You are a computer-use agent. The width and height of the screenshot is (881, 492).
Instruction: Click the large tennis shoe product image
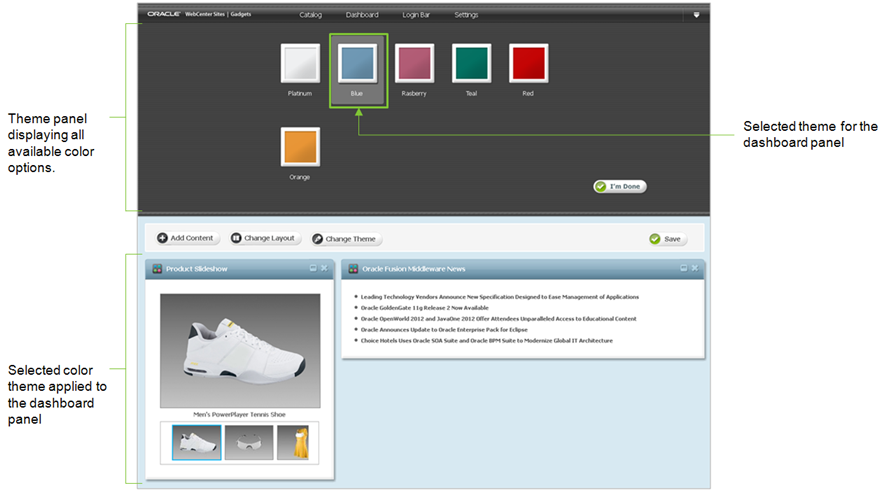click(240, 350)
